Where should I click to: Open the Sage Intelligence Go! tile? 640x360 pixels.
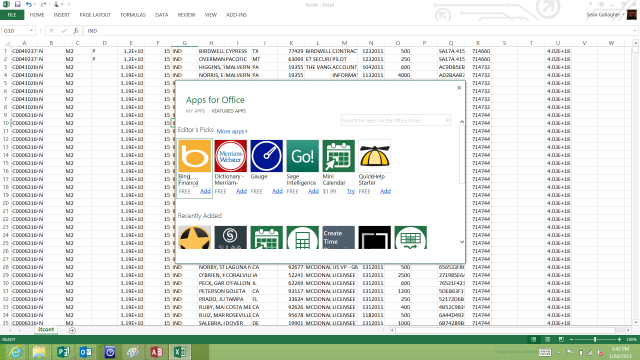302,156
